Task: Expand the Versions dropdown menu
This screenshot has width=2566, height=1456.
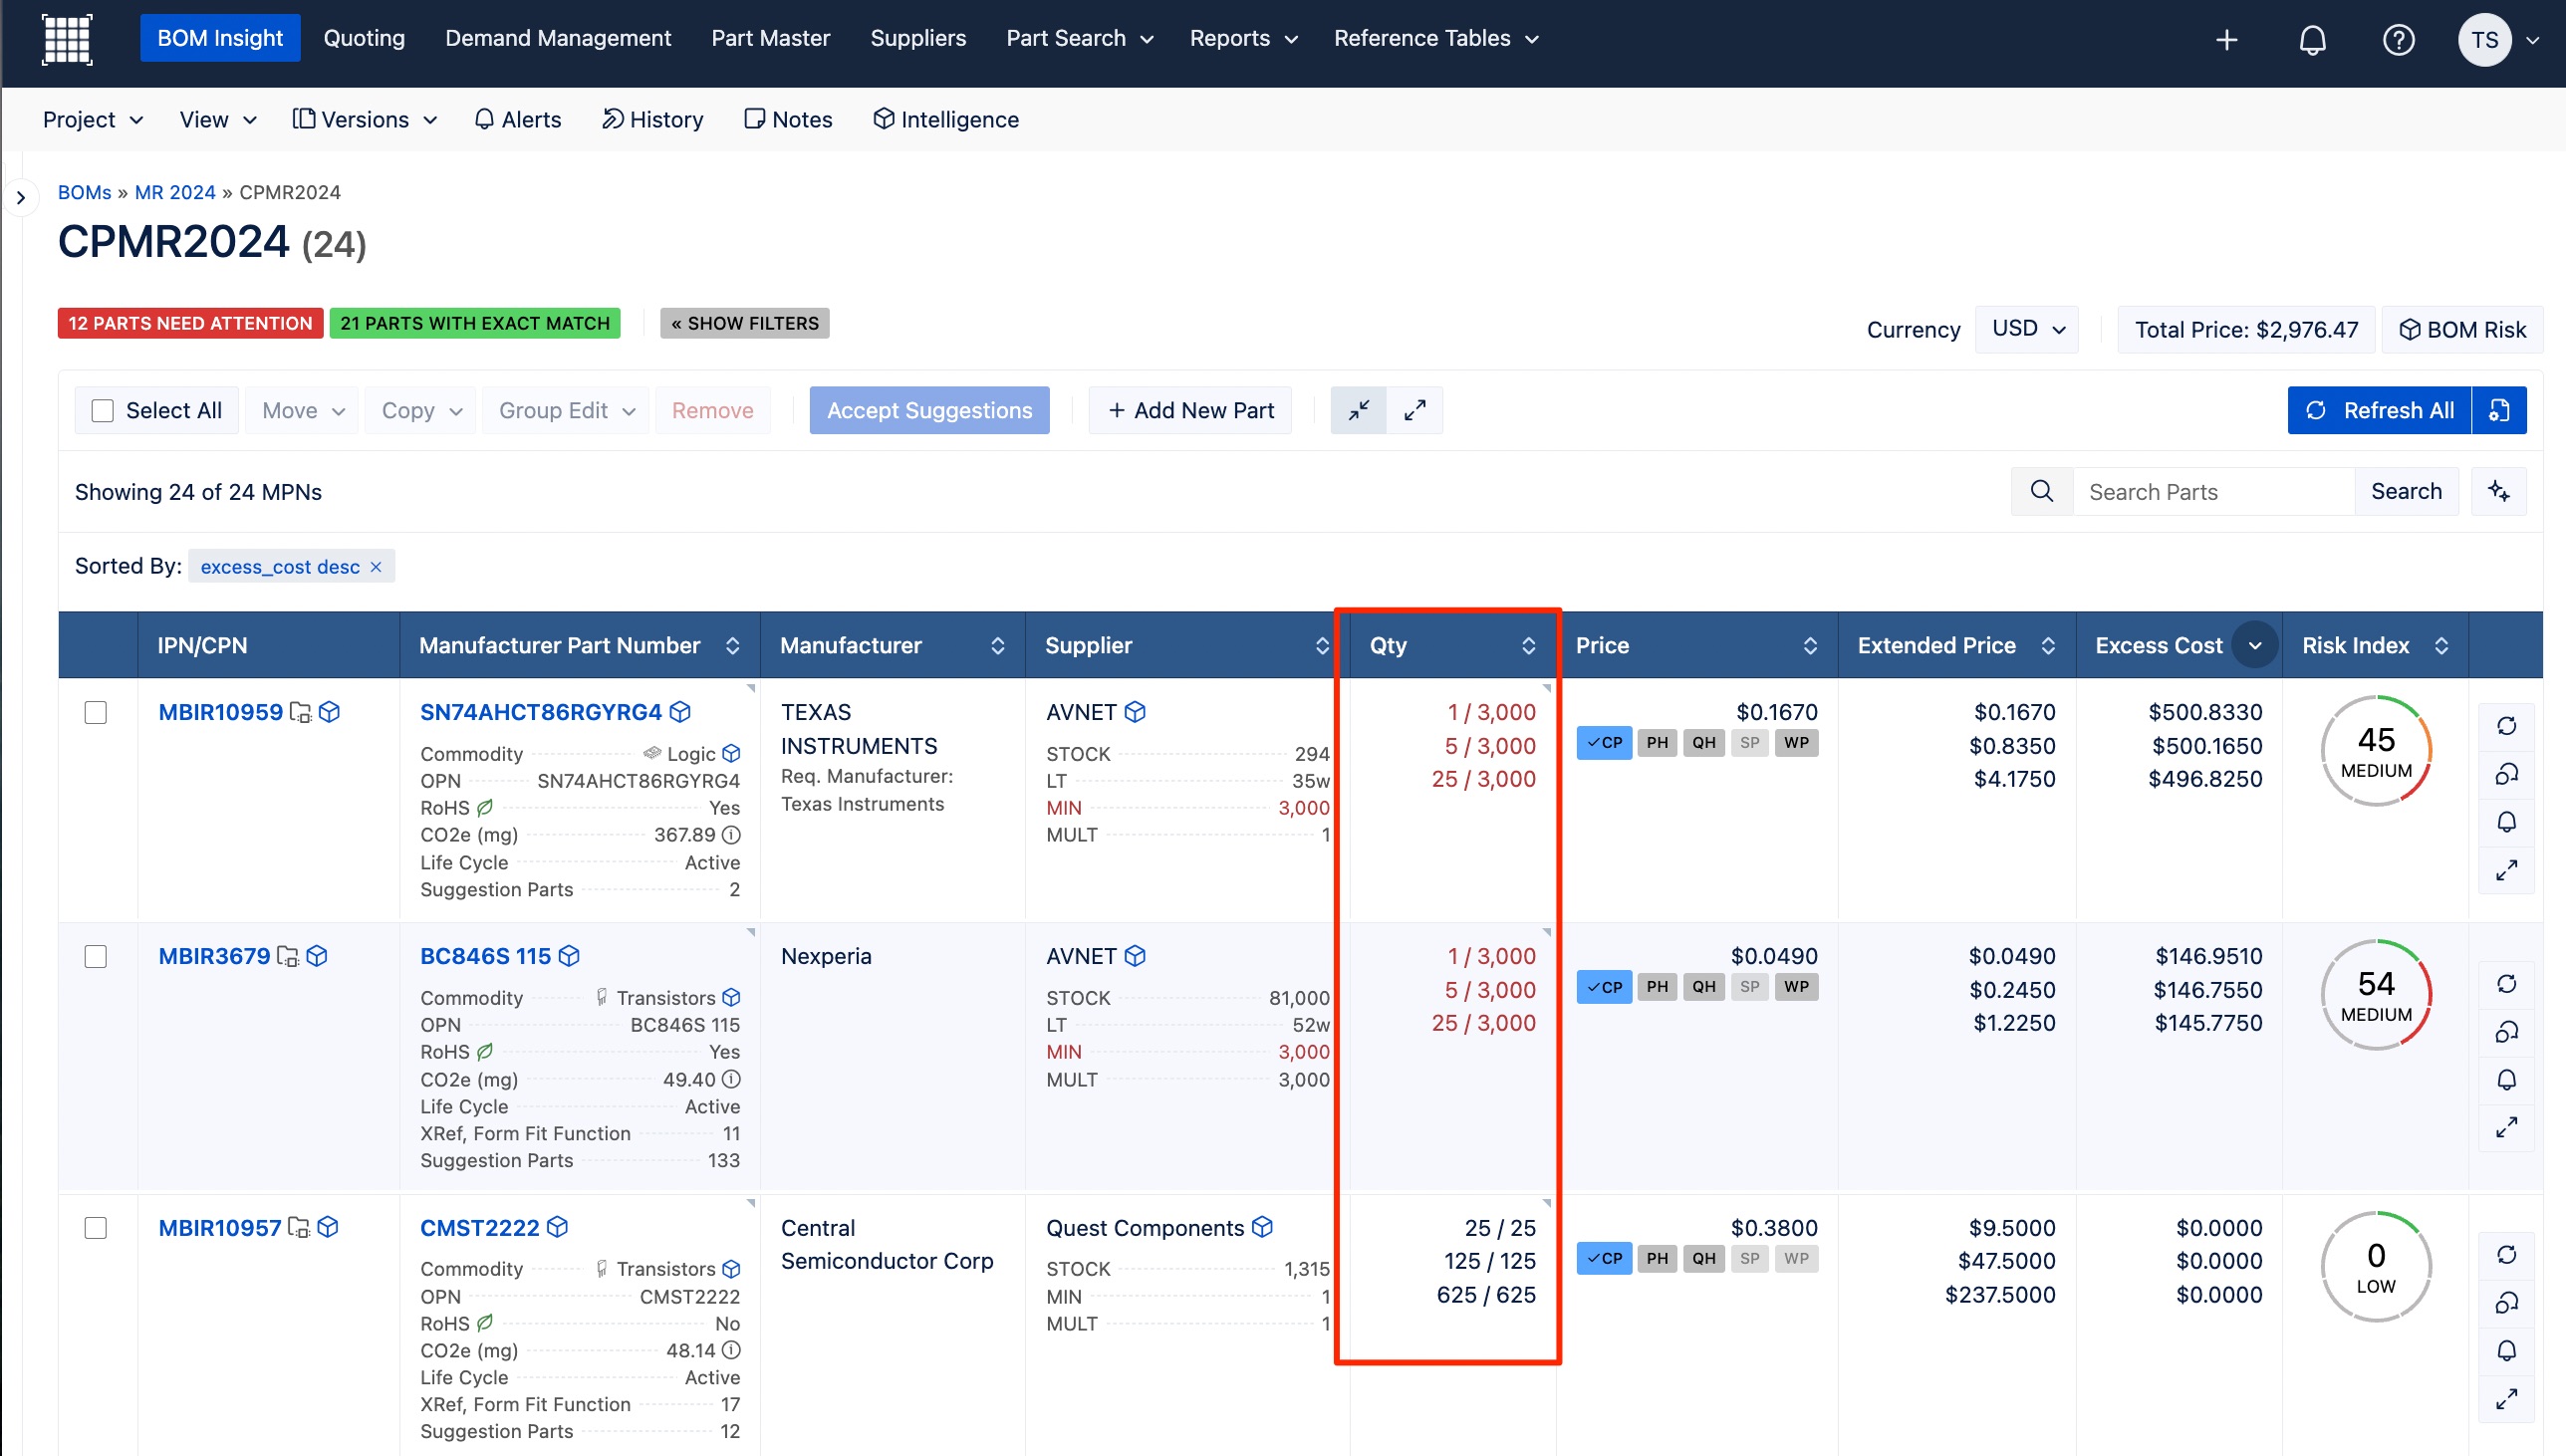Action: [365, 120]
